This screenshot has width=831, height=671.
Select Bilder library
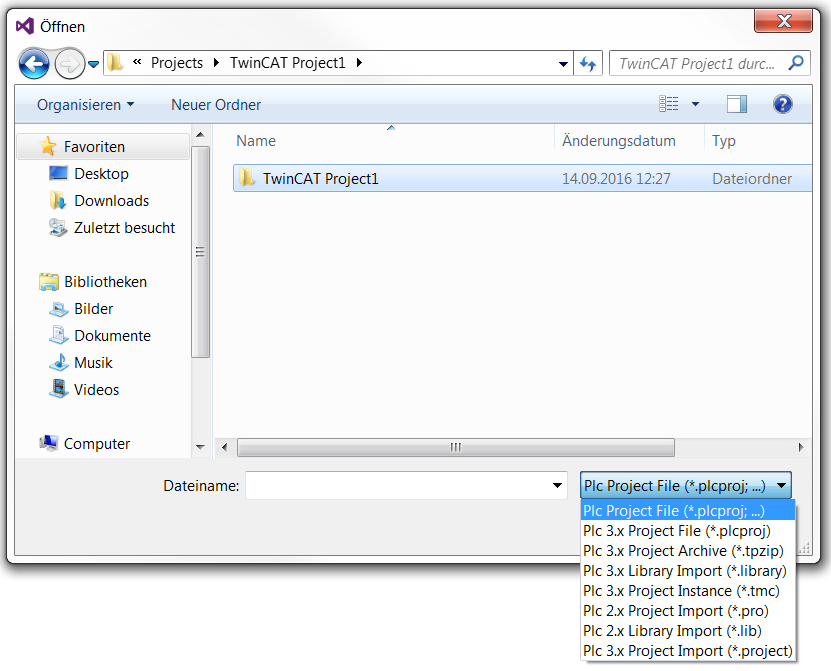point(94,309)
